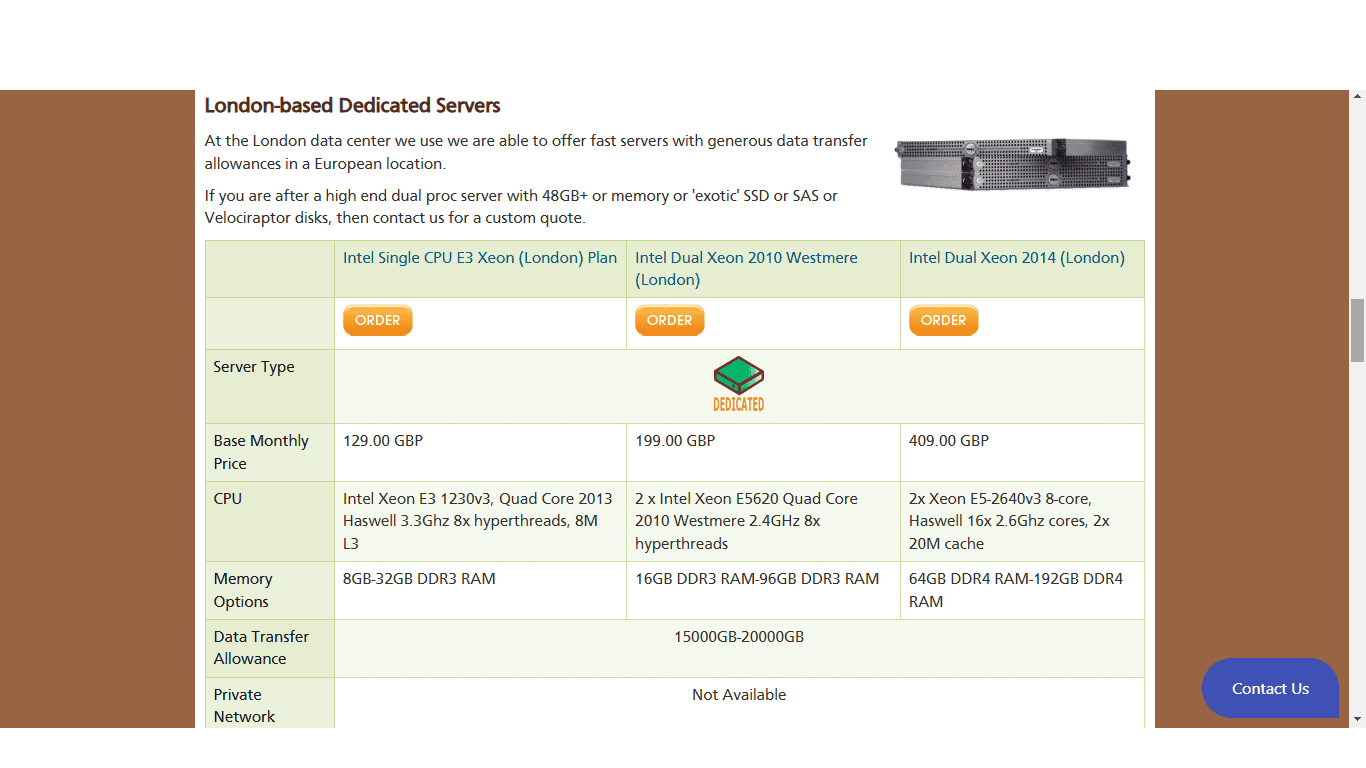Click the paragraph about the London data center
The image size is (1366, 768).
click(536, 152)
